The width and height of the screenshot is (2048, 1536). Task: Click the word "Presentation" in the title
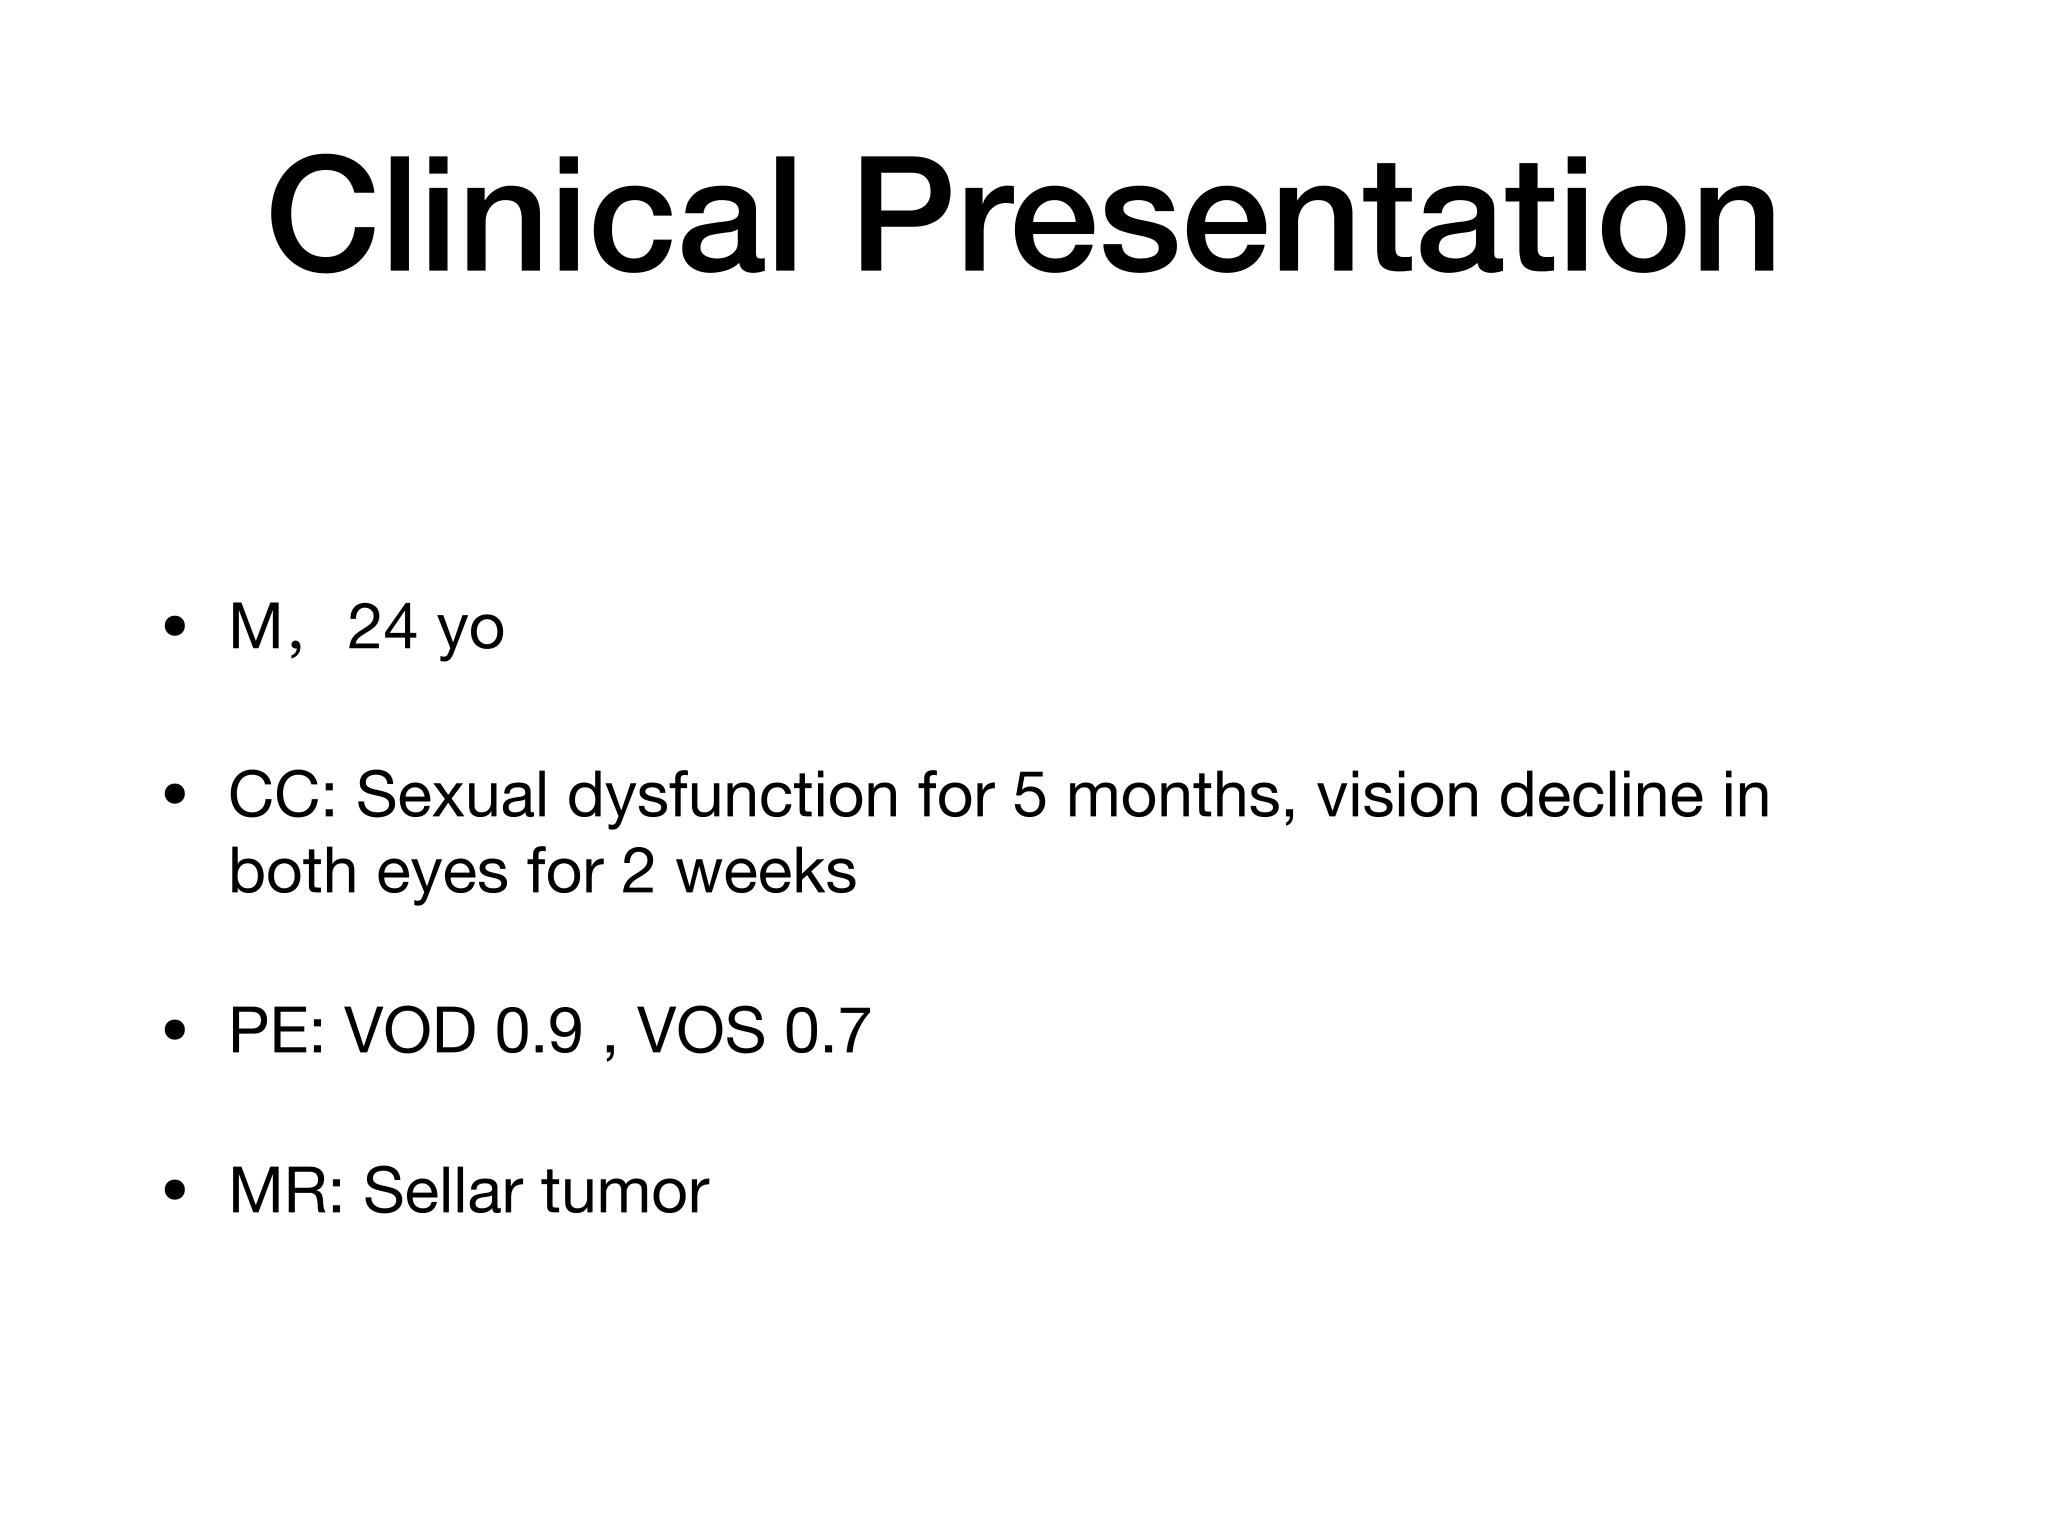pos(1316,215)
